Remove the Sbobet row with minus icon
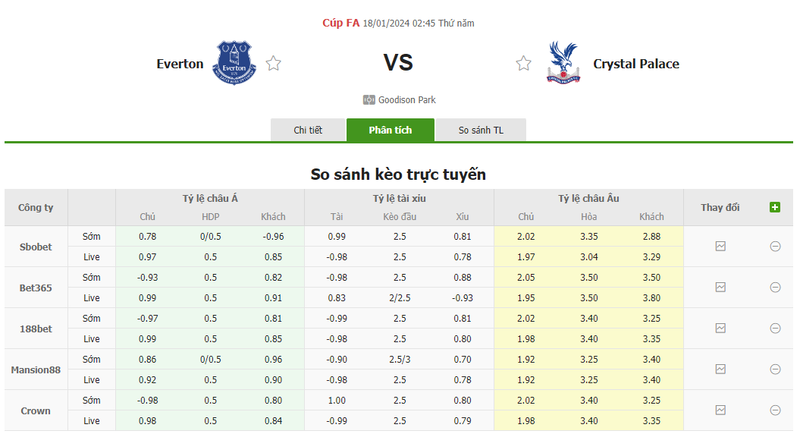 (775, 246)
